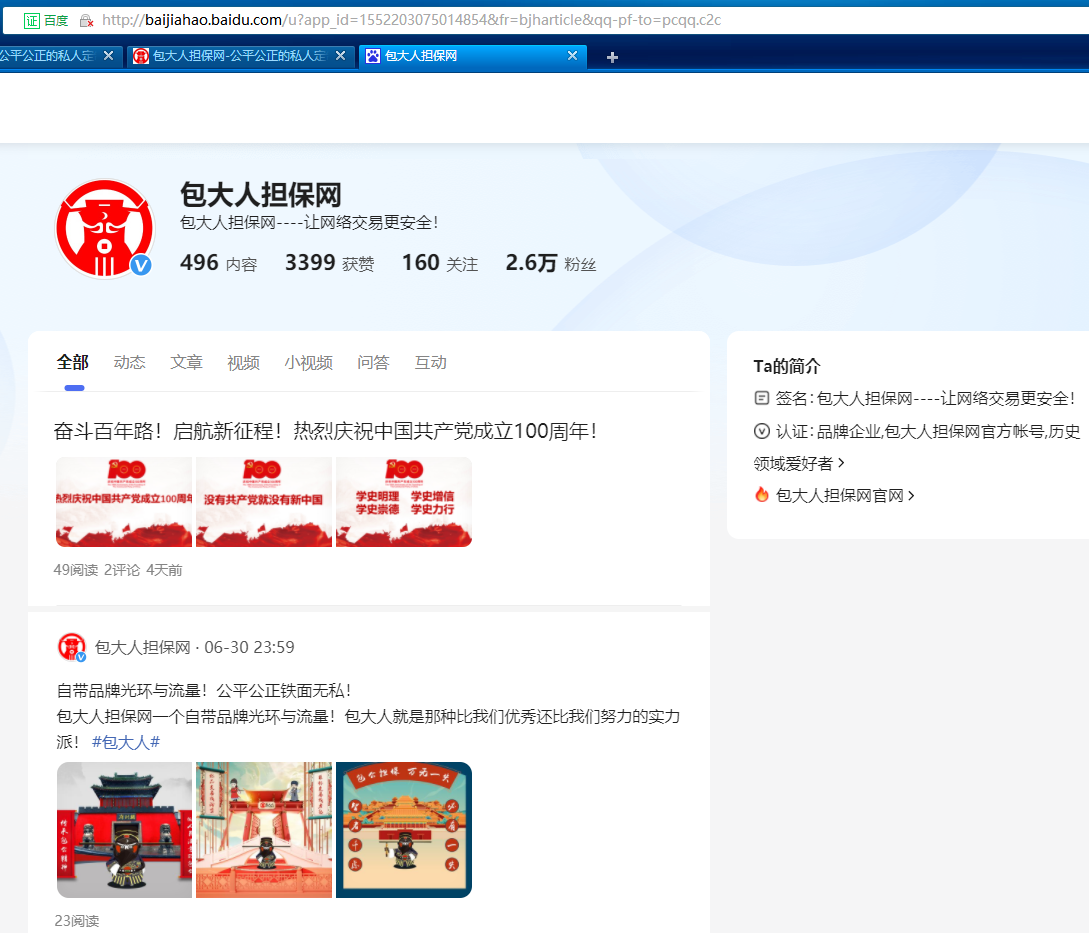Open the middle red gate illustration thumbnail
This screenshot has width=1089, height=933.
[x=264, y=829]
